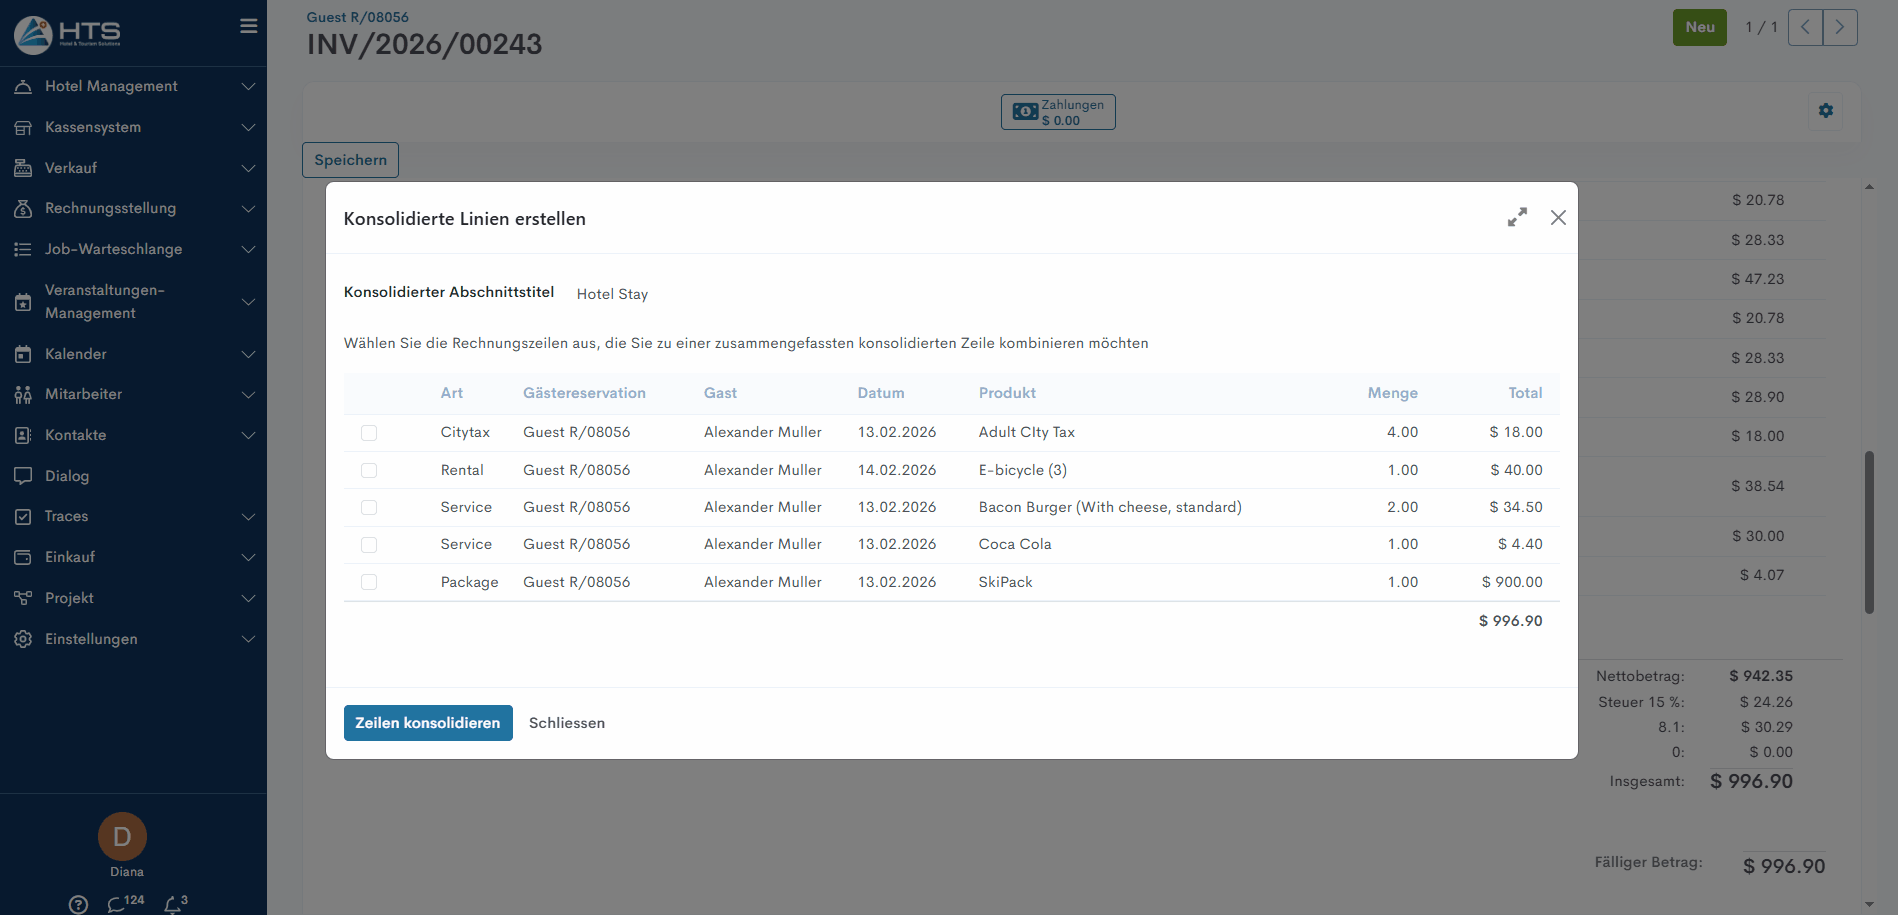This screenshot has width=1898, height=915.
Task: Open the help question mark icon
Action: coord(78,904)
